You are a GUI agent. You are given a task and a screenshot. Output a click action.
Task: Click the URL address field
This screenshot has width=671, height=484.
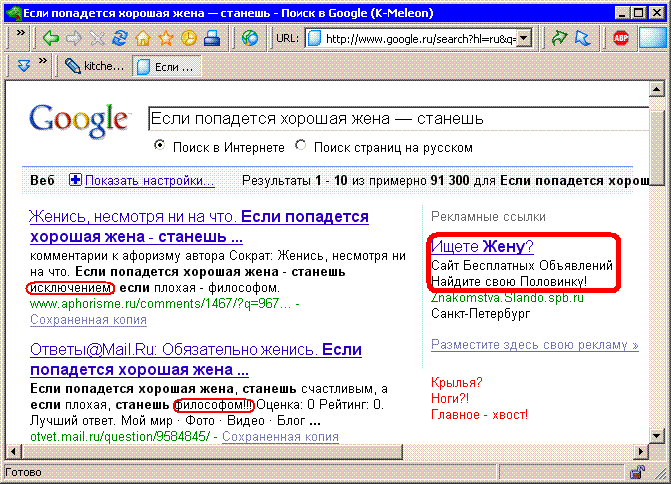pyautogui.click(x=420, y=39)
